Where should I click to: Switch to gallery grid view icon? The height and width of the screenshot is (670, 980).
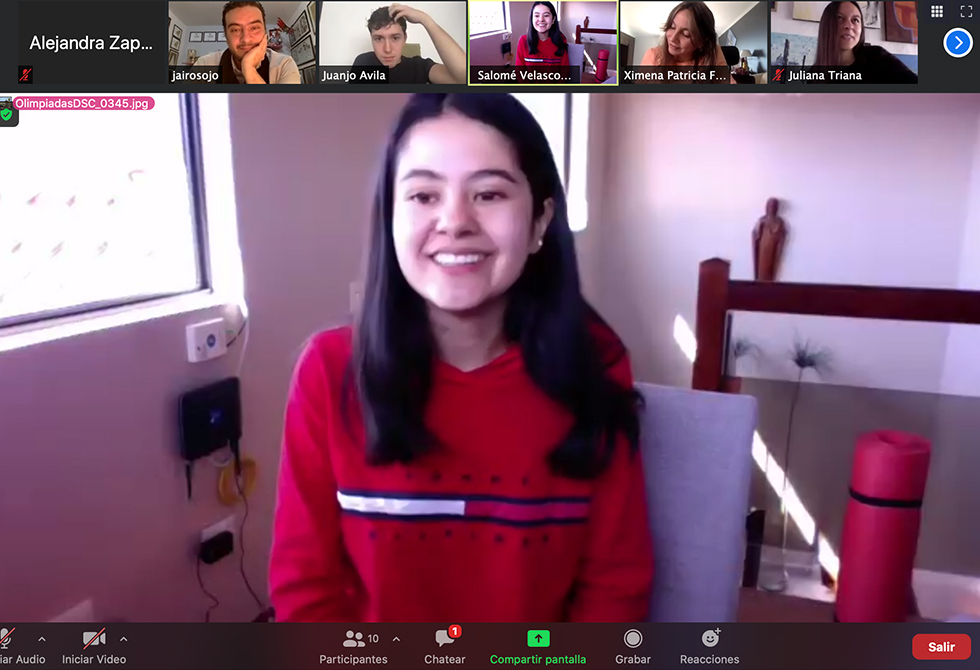coord(937,12)
